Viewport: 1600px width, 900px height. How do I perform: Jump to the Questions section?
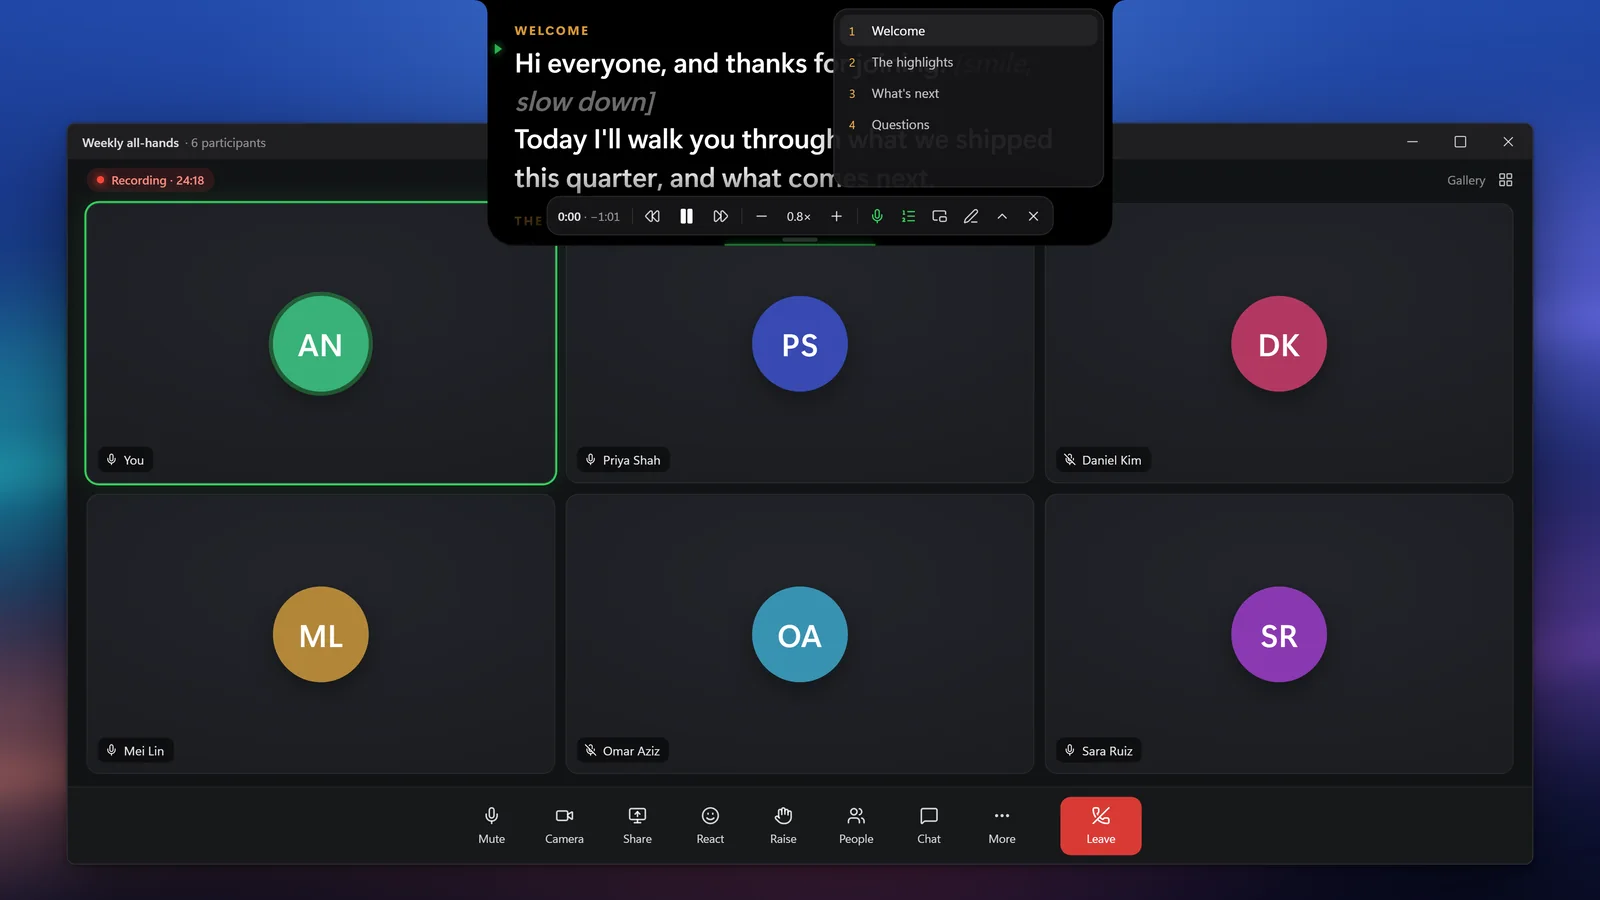pos(968,124)
